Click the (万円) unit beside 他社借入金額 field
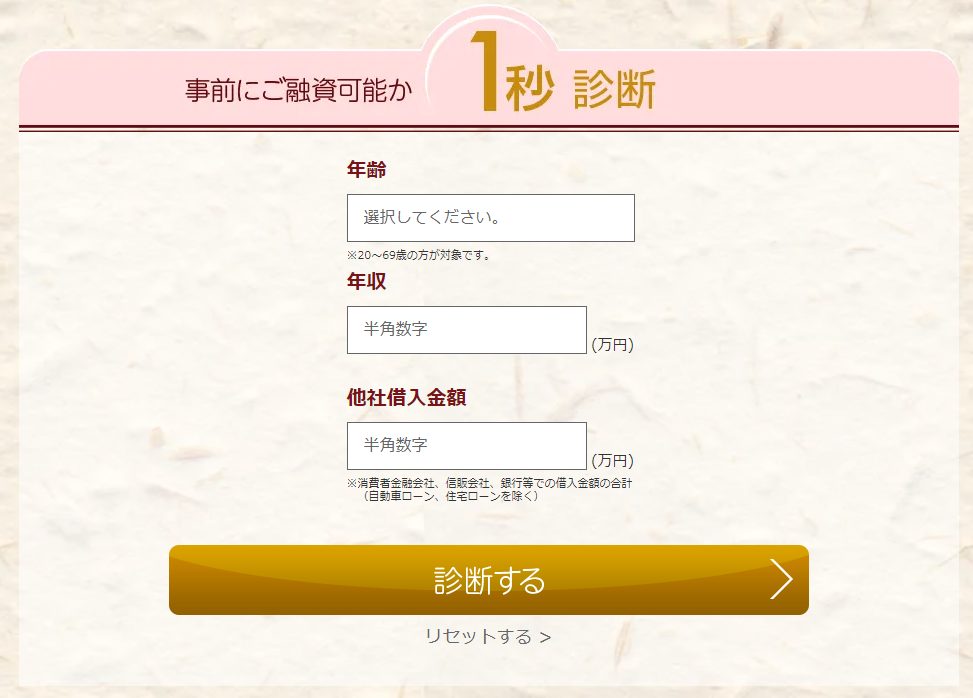This screenshot has width=973, height=698. [612, 461]
